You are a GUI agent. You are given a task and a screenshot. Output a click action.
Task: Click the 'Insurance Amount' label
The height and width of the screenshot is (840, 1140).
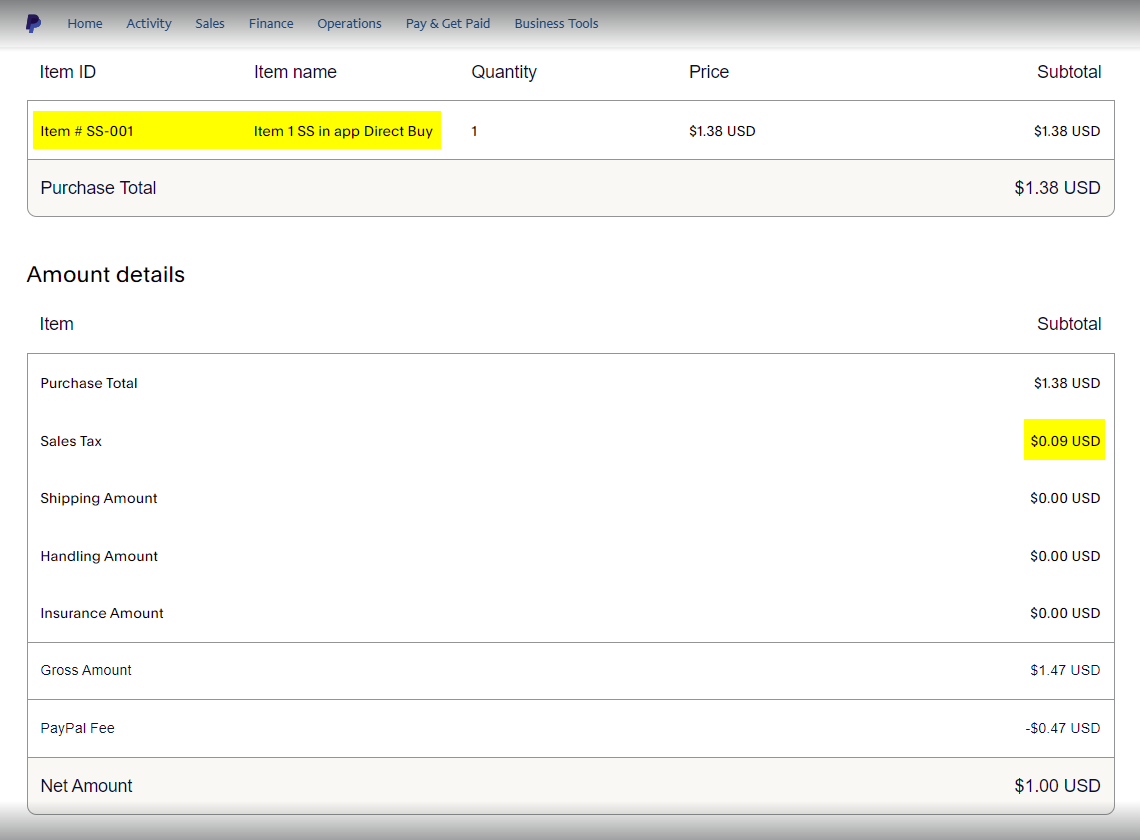[102, 613]
